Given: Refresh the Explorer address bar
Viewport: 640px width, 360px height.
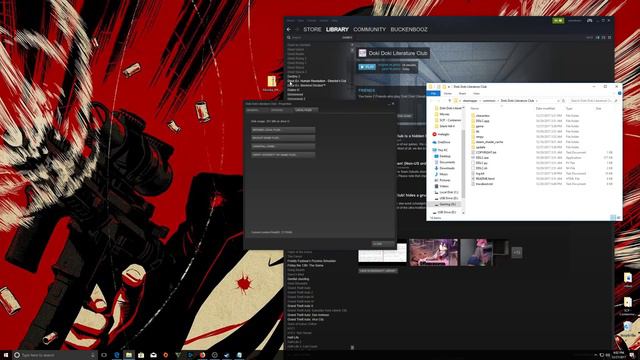Looking at the screenshot, I should [564, 100].
